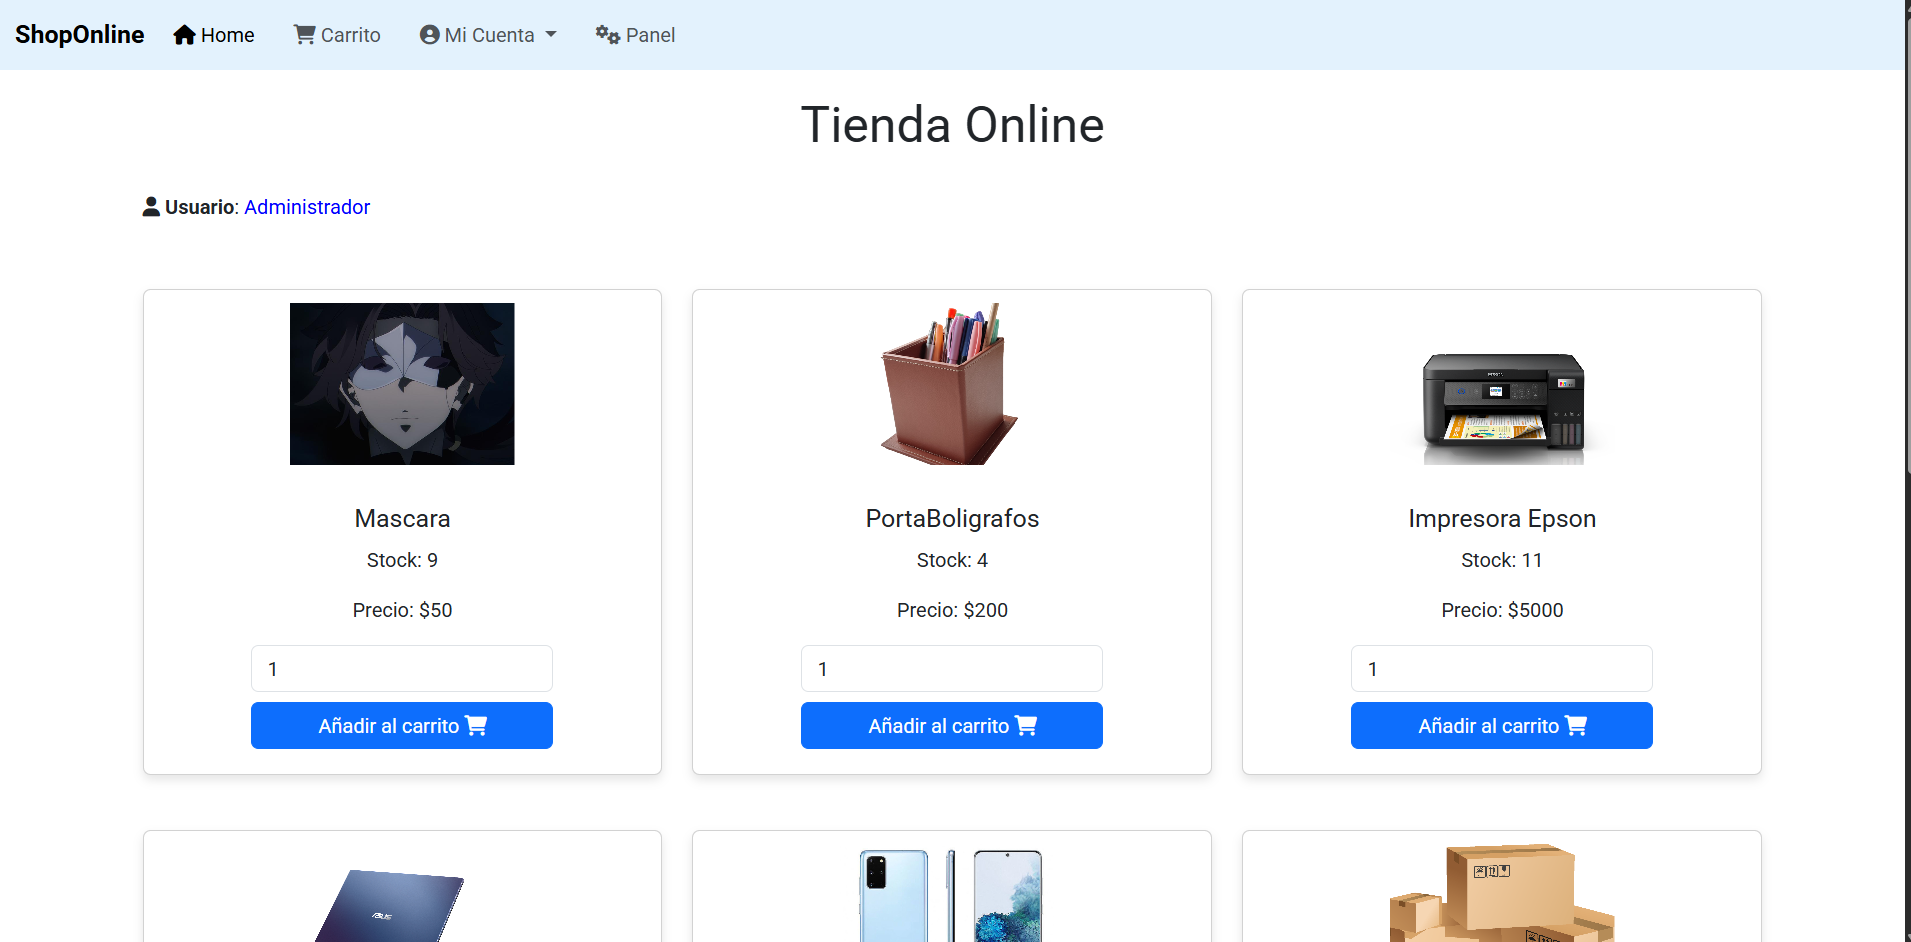Focus the Mascara quantity input field
Screen dimensions: 1911x942
[x=401, y=669]
